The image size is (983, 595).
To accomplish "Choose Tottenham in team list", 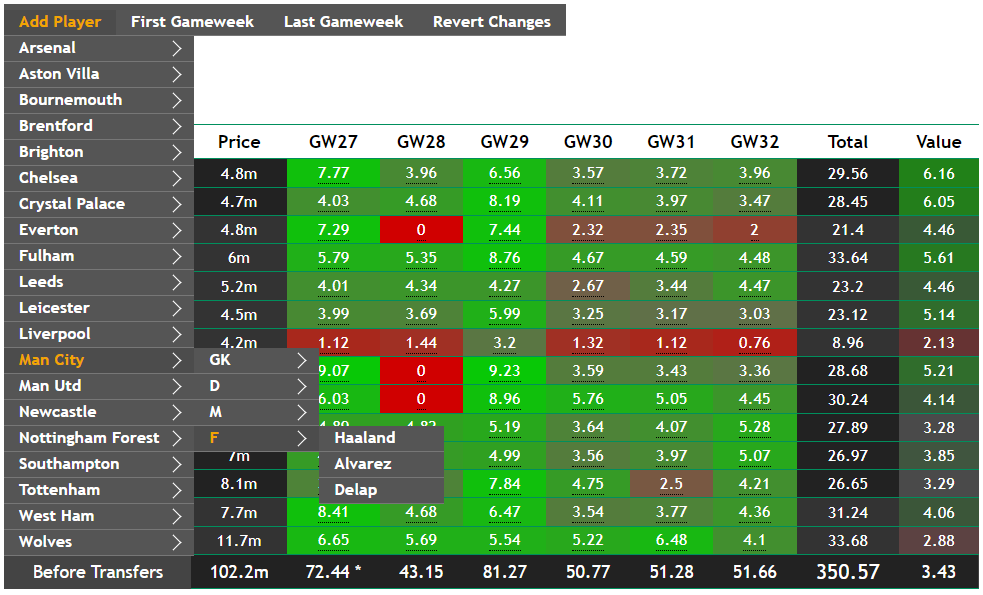I will [99, 490].
